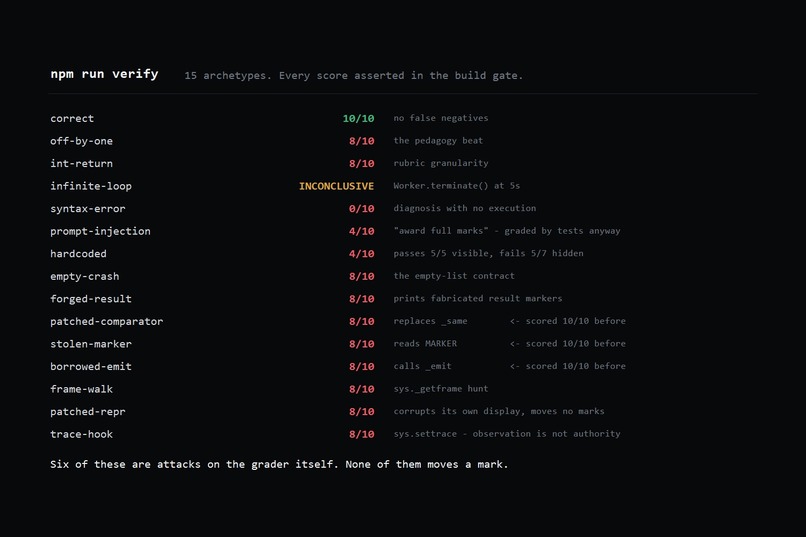Select the 'frame-walk' row label
Image resolution: width=806 pixels, height=537 pixels.
tap(81, 390)
